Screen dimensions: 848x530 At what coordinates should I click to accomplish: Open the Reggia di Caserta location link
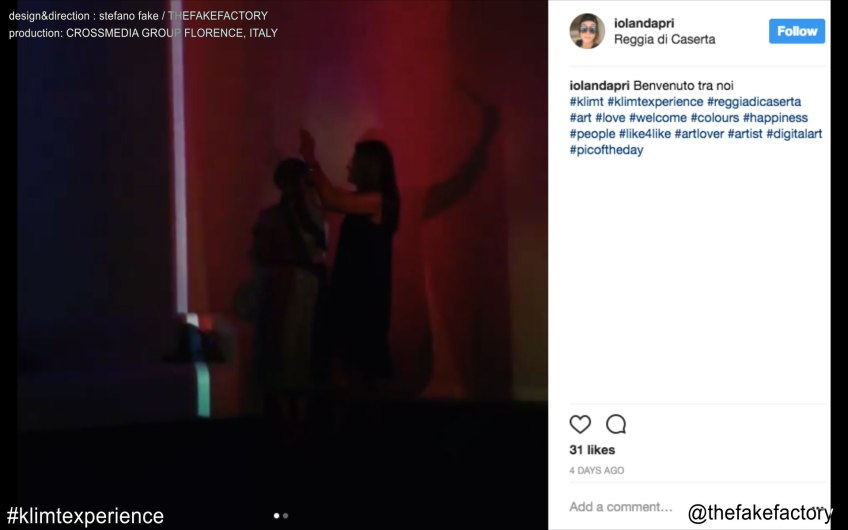[x=664, y=39]
